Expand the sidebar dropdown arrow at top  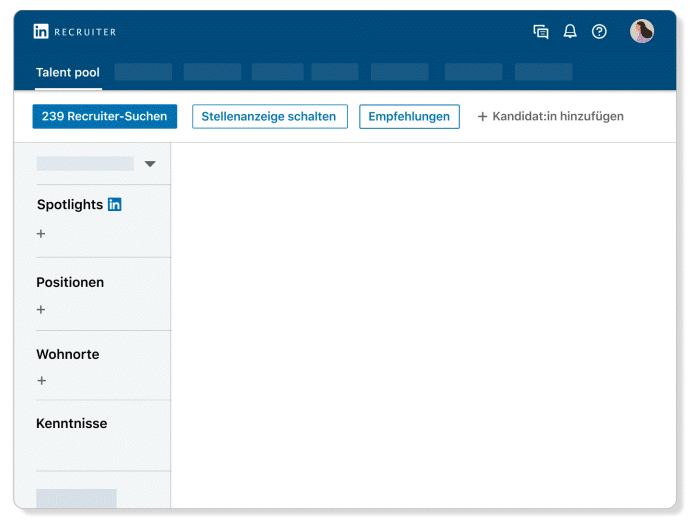(x=150, y=164)
